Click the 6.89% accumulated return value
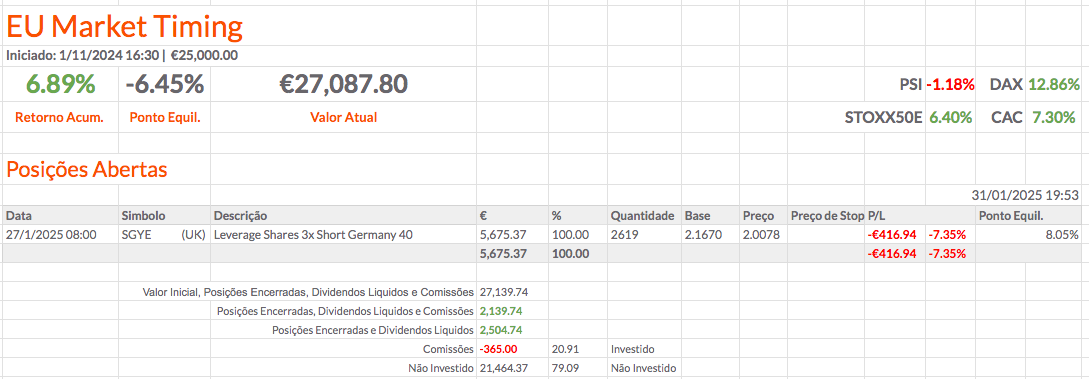This screenshot has height=379, width=1089. point(60,85)
